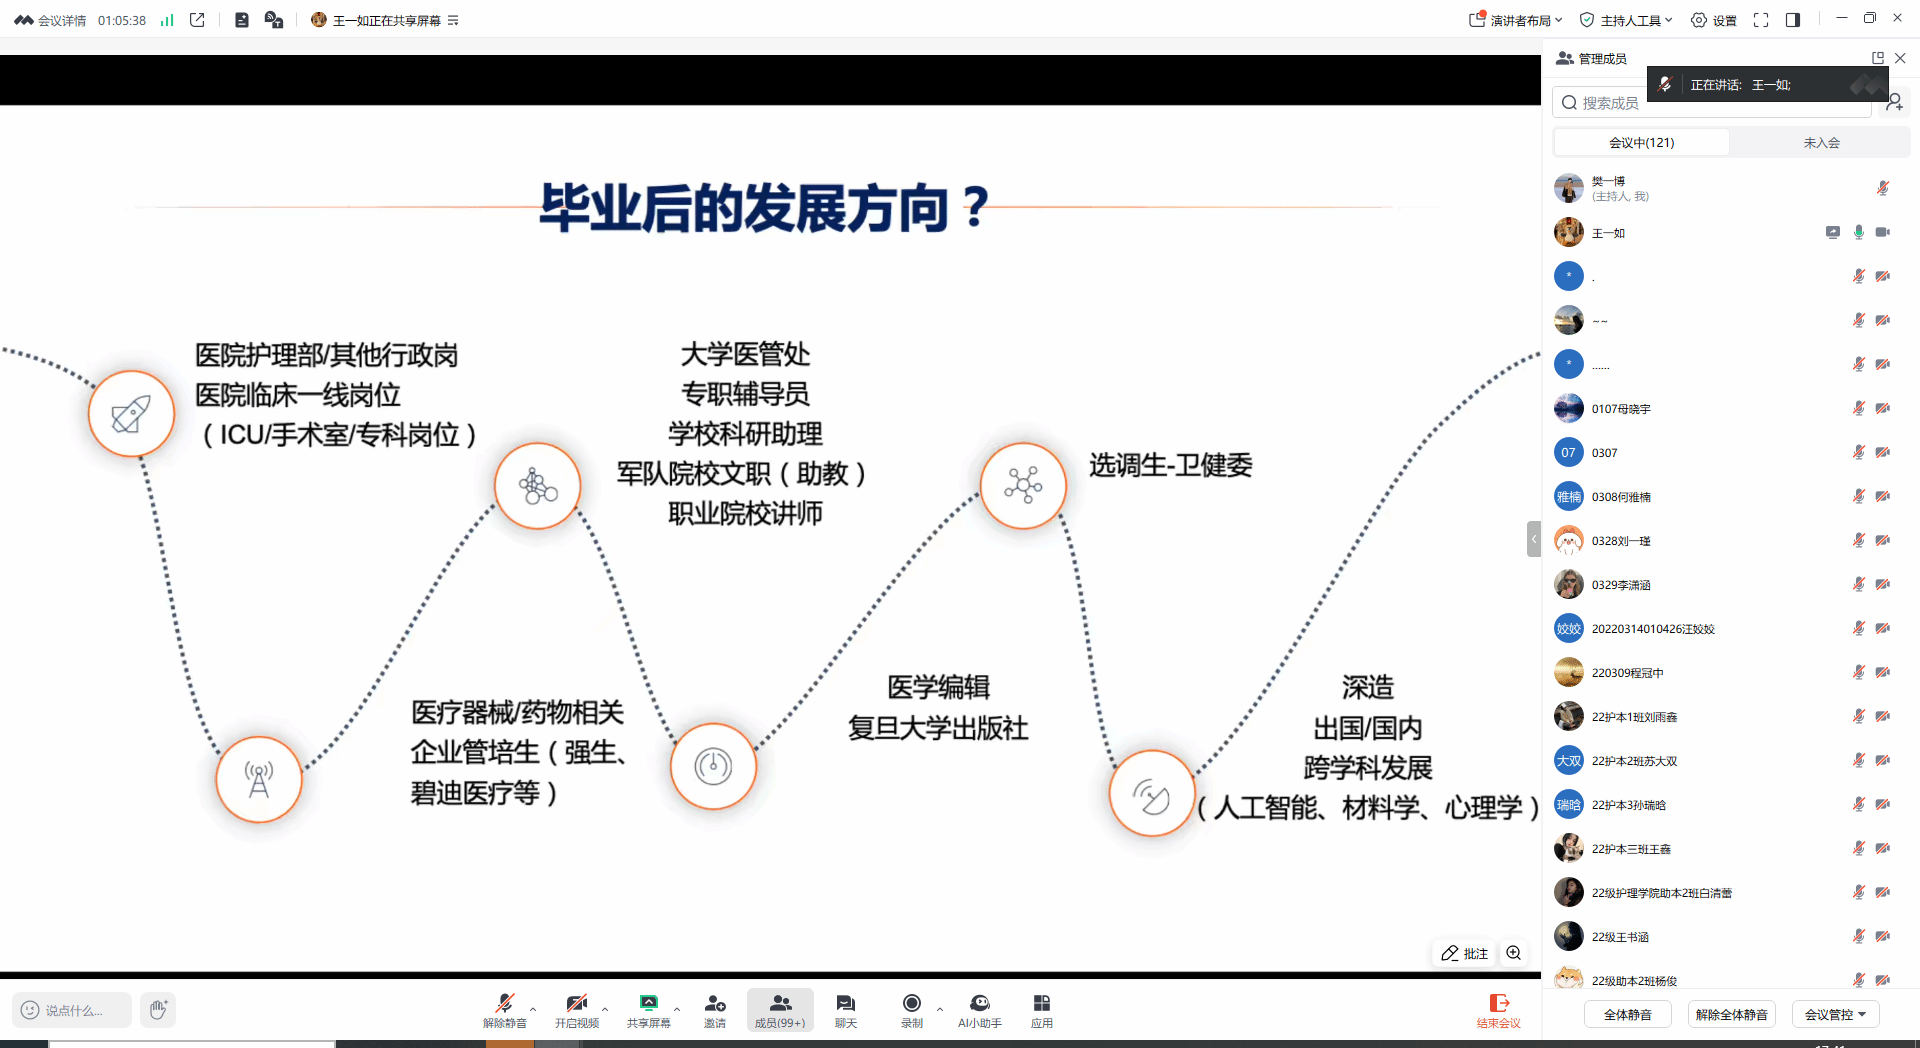Switch to the 未入会 tab
This screenshot has height=1048, width=1920.
1821,143
